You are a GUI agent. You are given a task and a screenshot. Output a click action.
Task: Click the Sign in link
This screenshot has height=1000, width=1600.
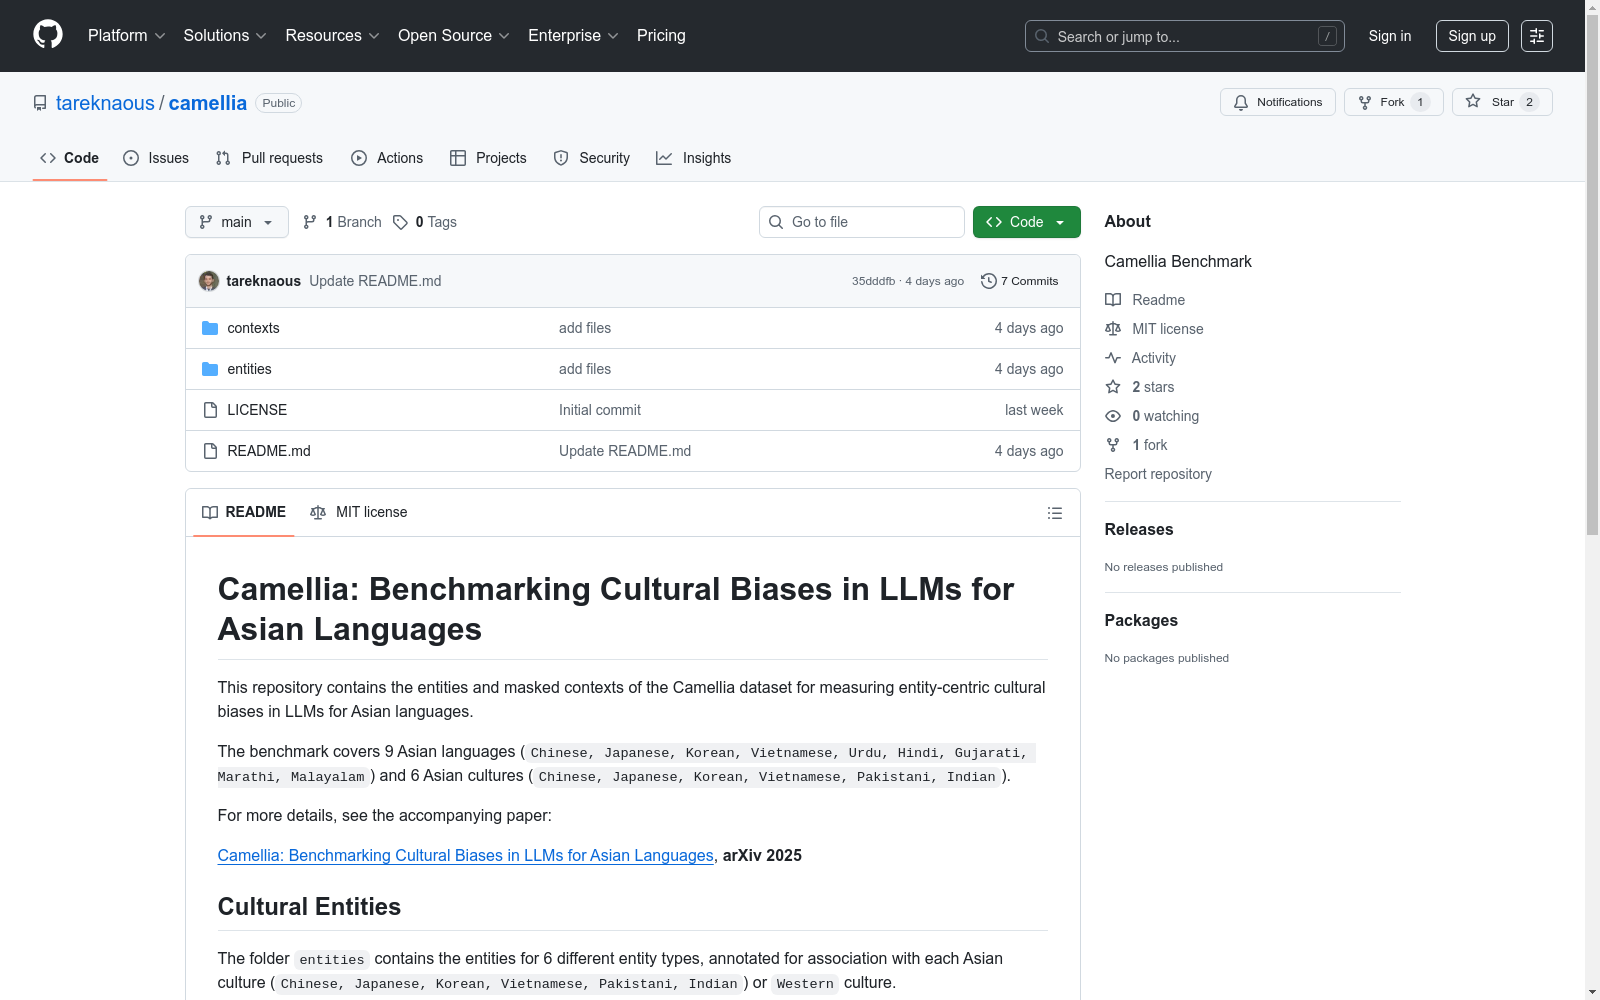(1390, 36)
